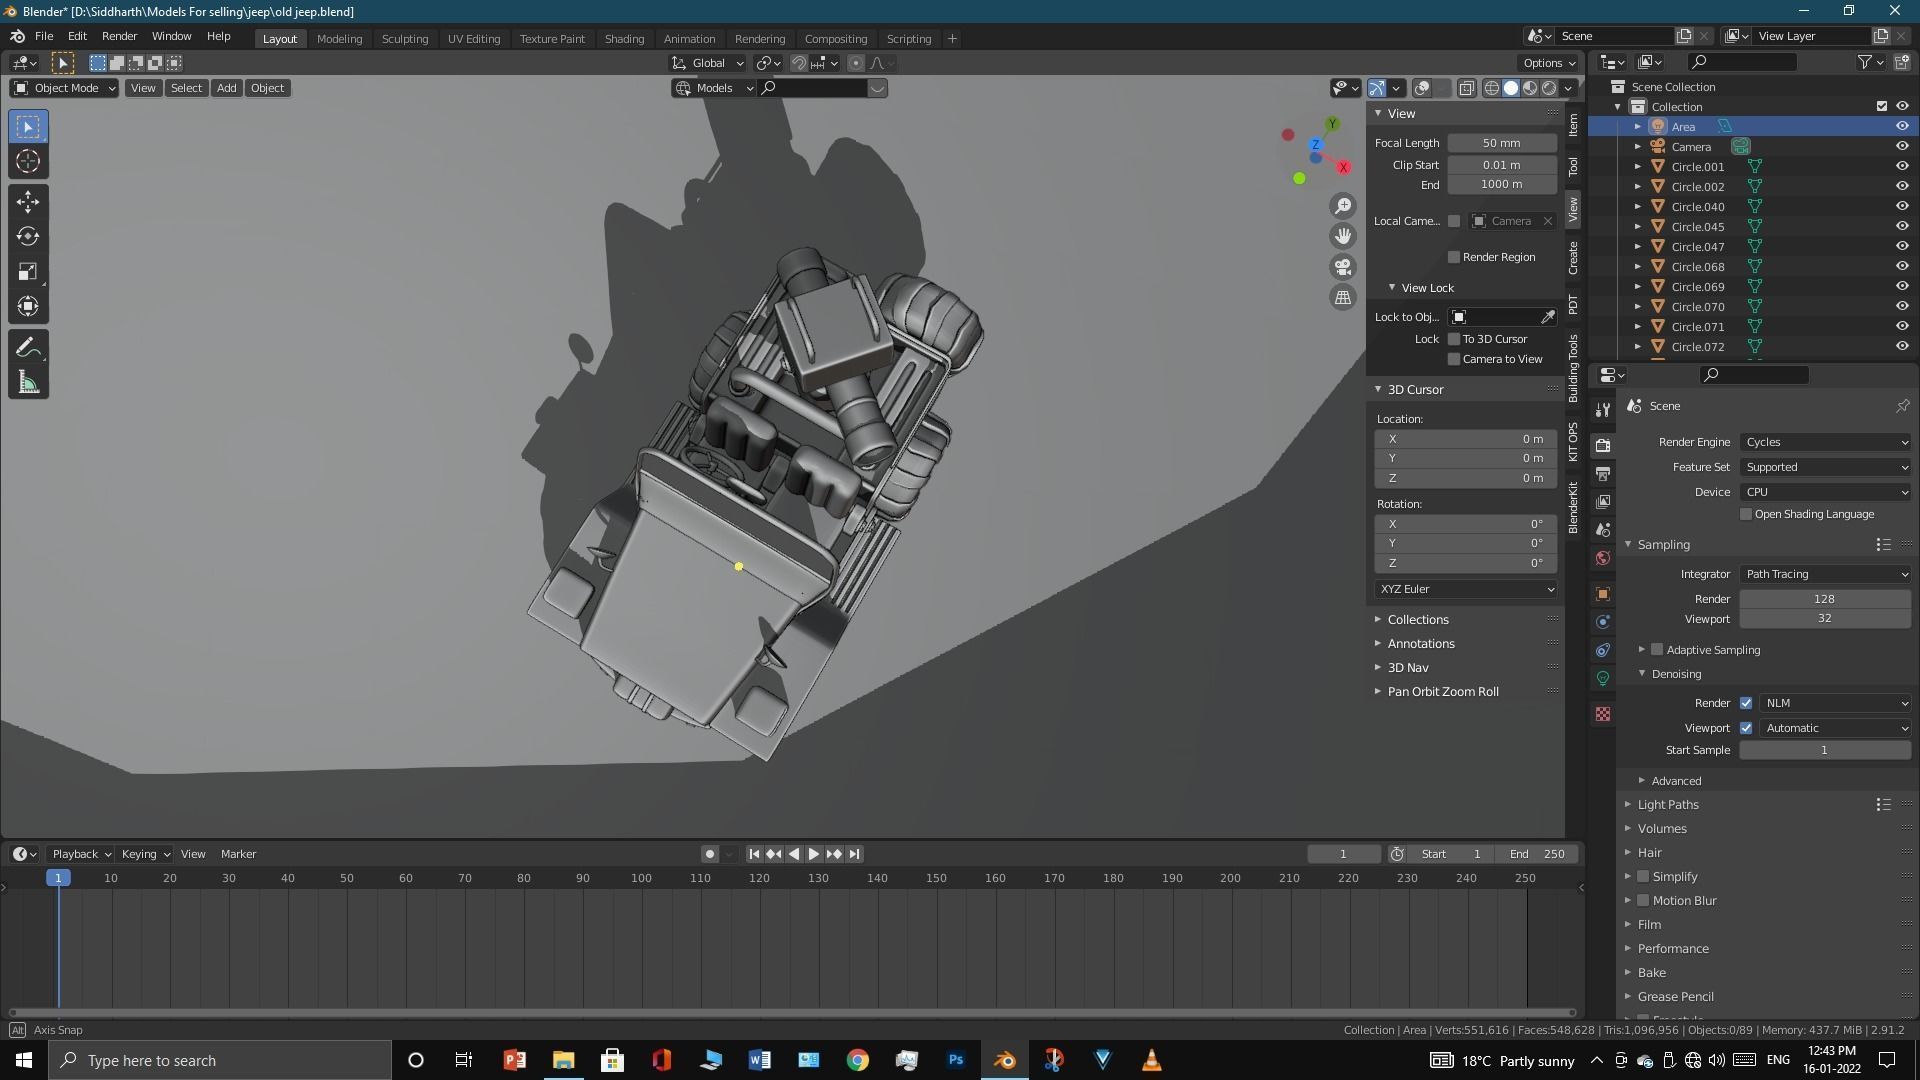Open Output properties tab icon
The width and height of the screenshot is (1920, 1080).
pos(1603,473)
